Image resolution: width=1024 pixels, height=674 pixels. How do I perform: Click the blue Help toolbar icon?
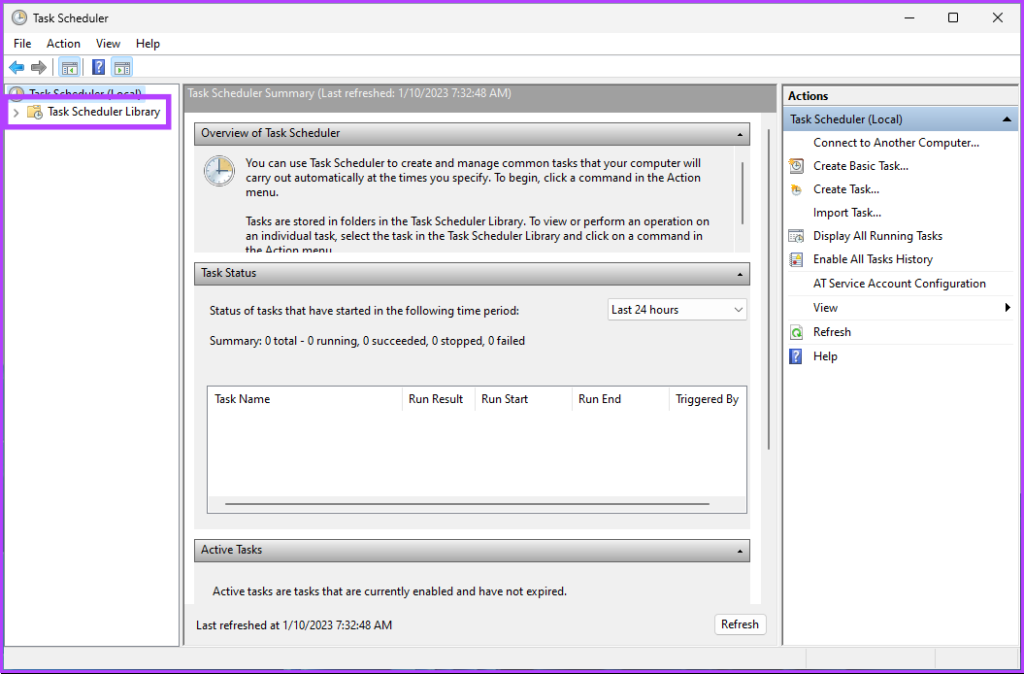[98, 67]
